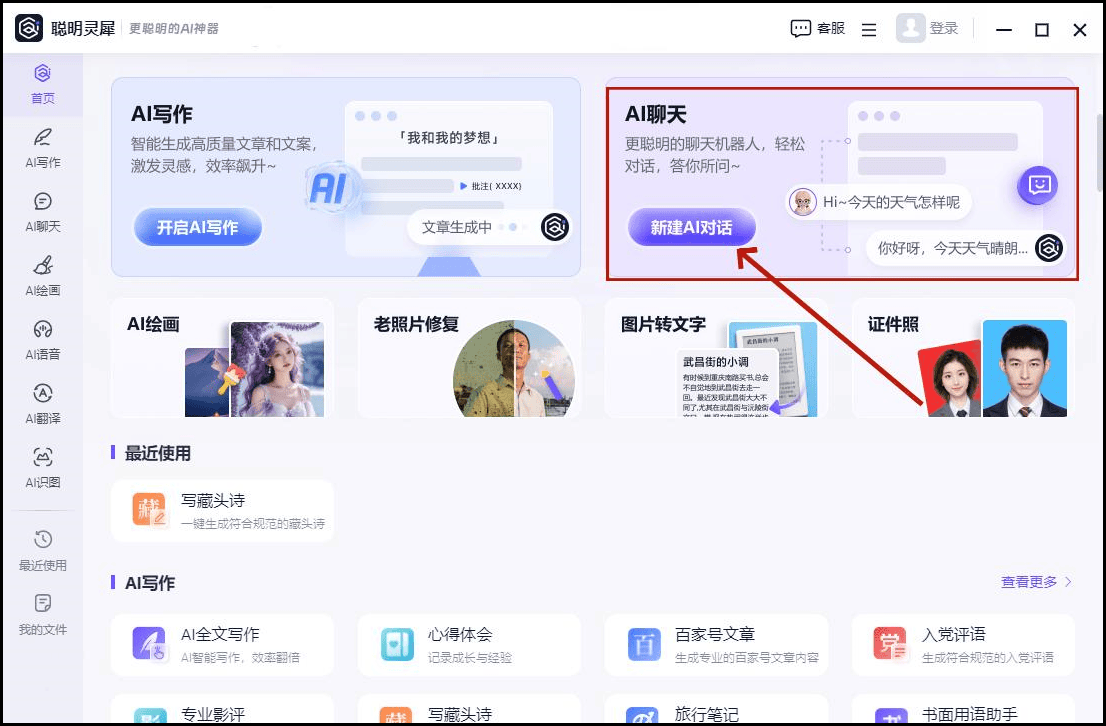Open the 心得体会 tool icon

[x=397, y=644]
